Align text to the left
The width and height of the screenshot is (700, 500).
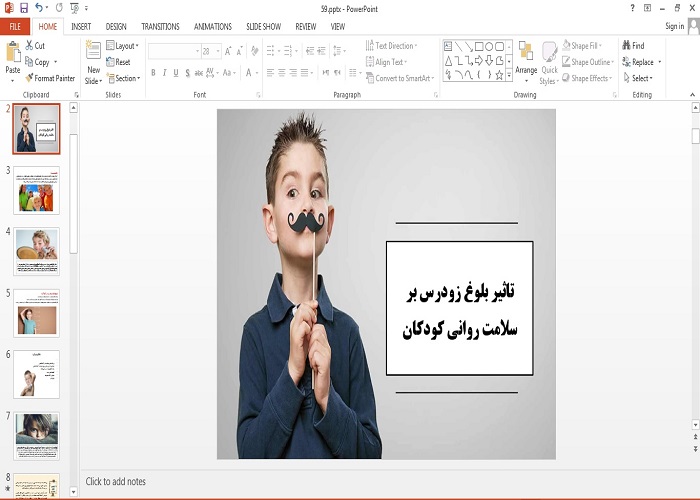point(270,73)
